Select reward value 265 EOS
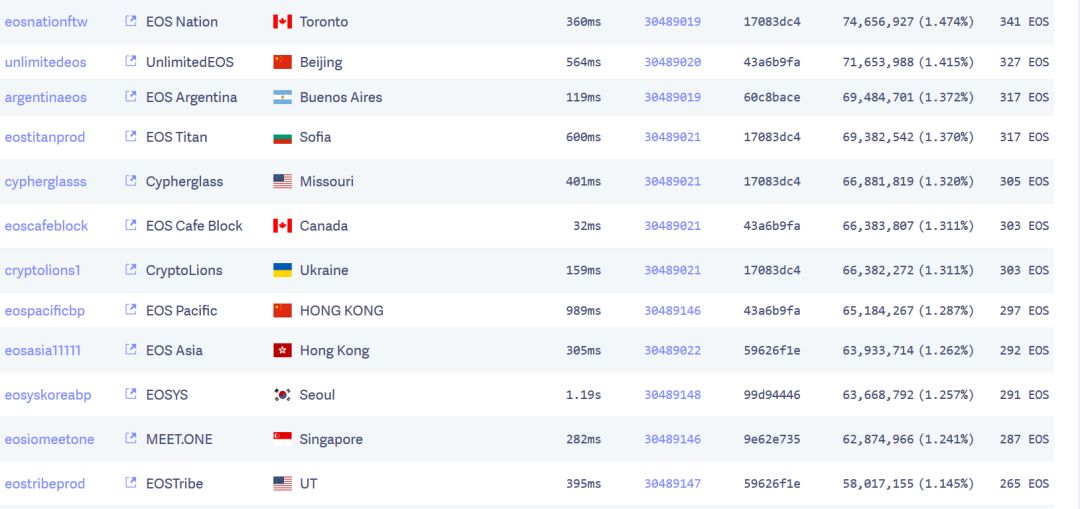The height and width of the screenshot is (509, 1080). pyautogui.click(x=1024, y=484)
